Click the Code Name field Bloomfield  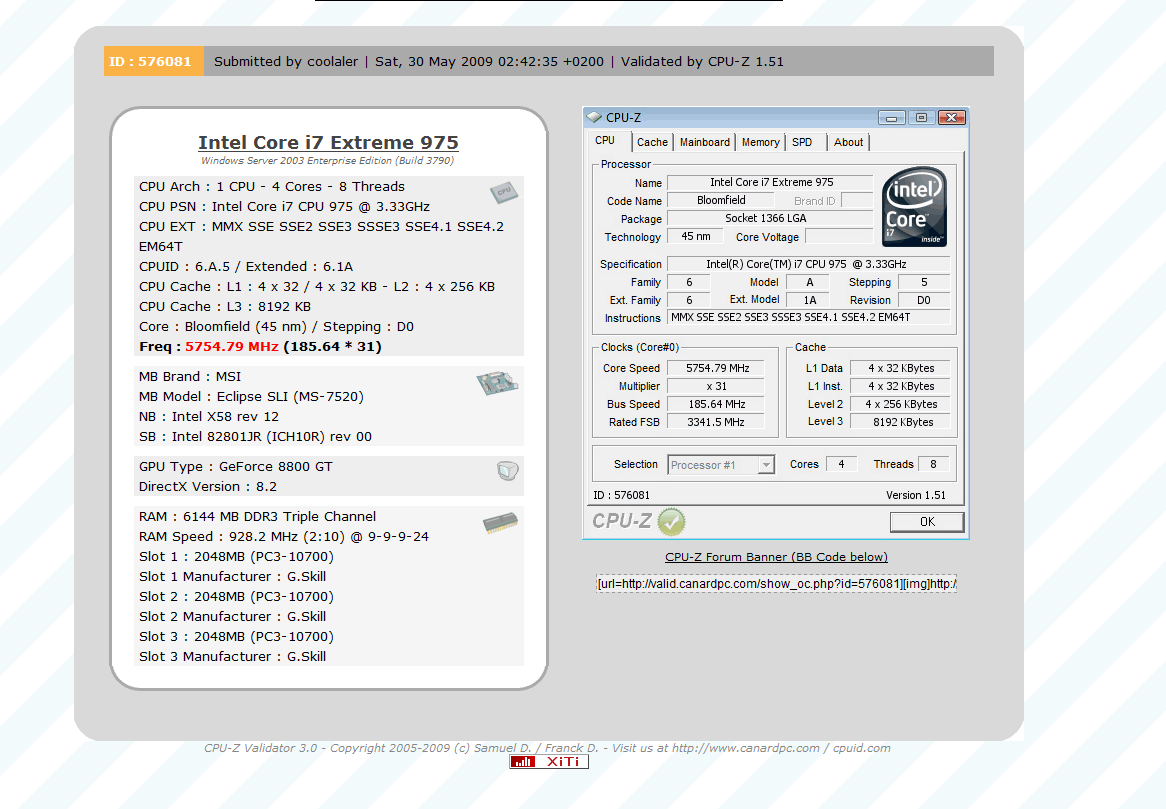point(721,200)
